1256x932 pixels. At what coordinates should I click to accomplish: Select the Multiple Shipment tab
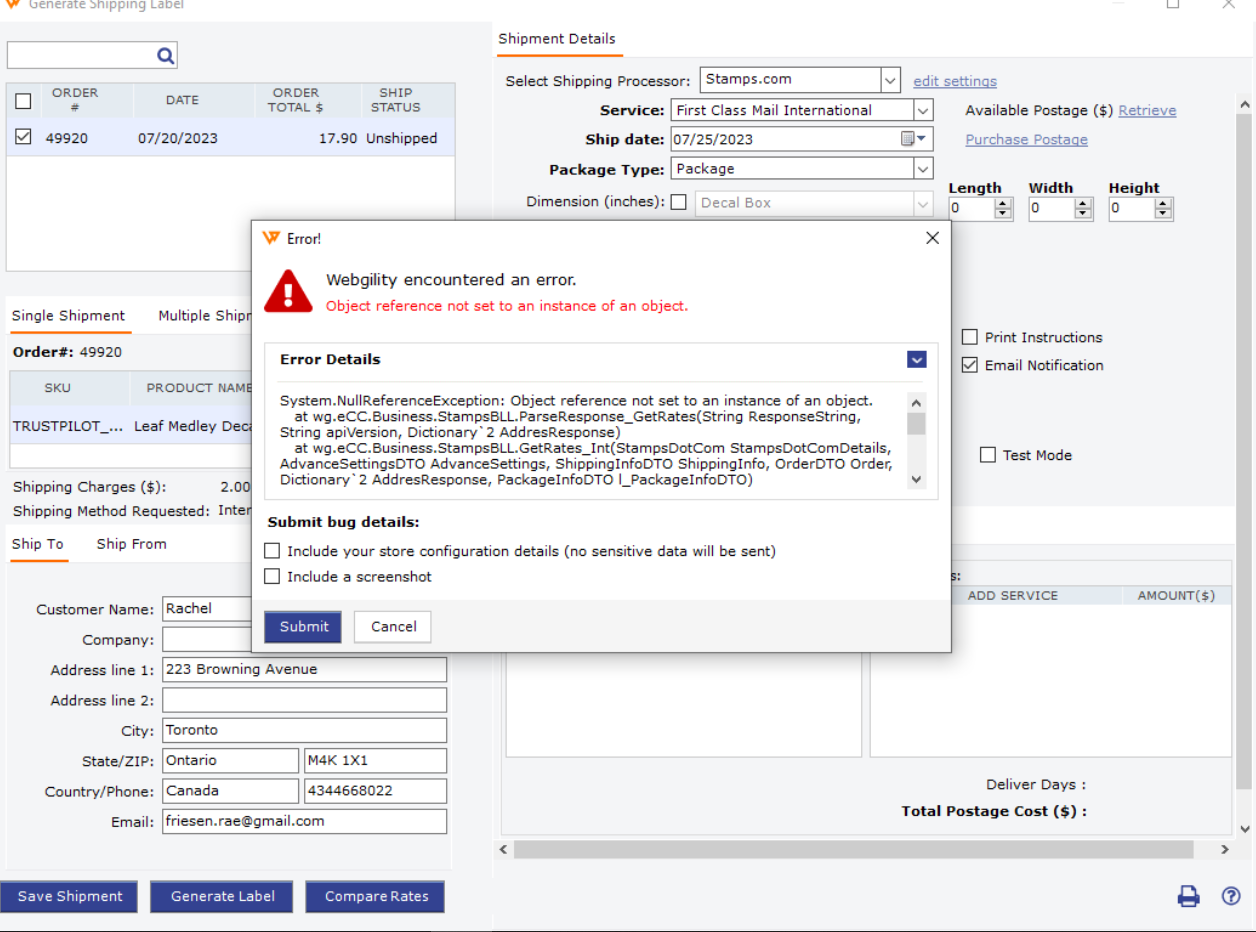coord(204,316)
